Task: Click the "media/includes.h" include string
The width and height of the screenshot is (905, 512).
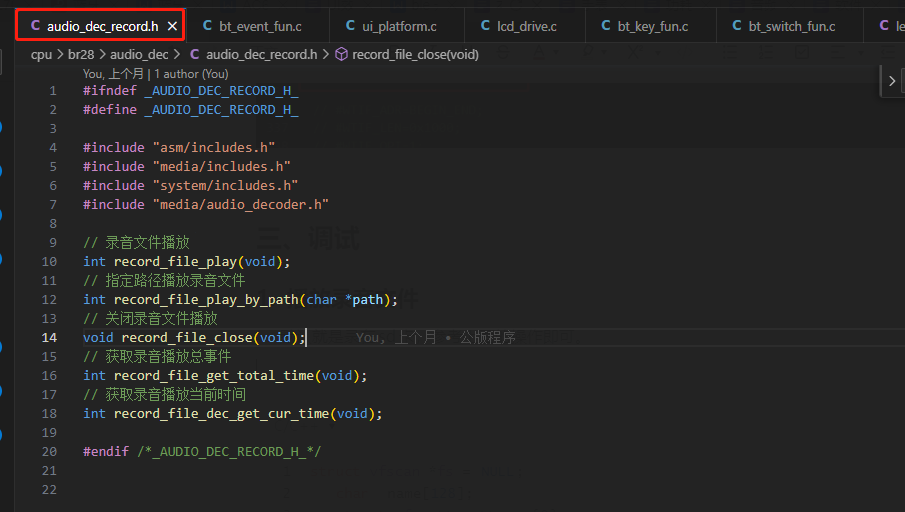Action: (x=222, y=167)
